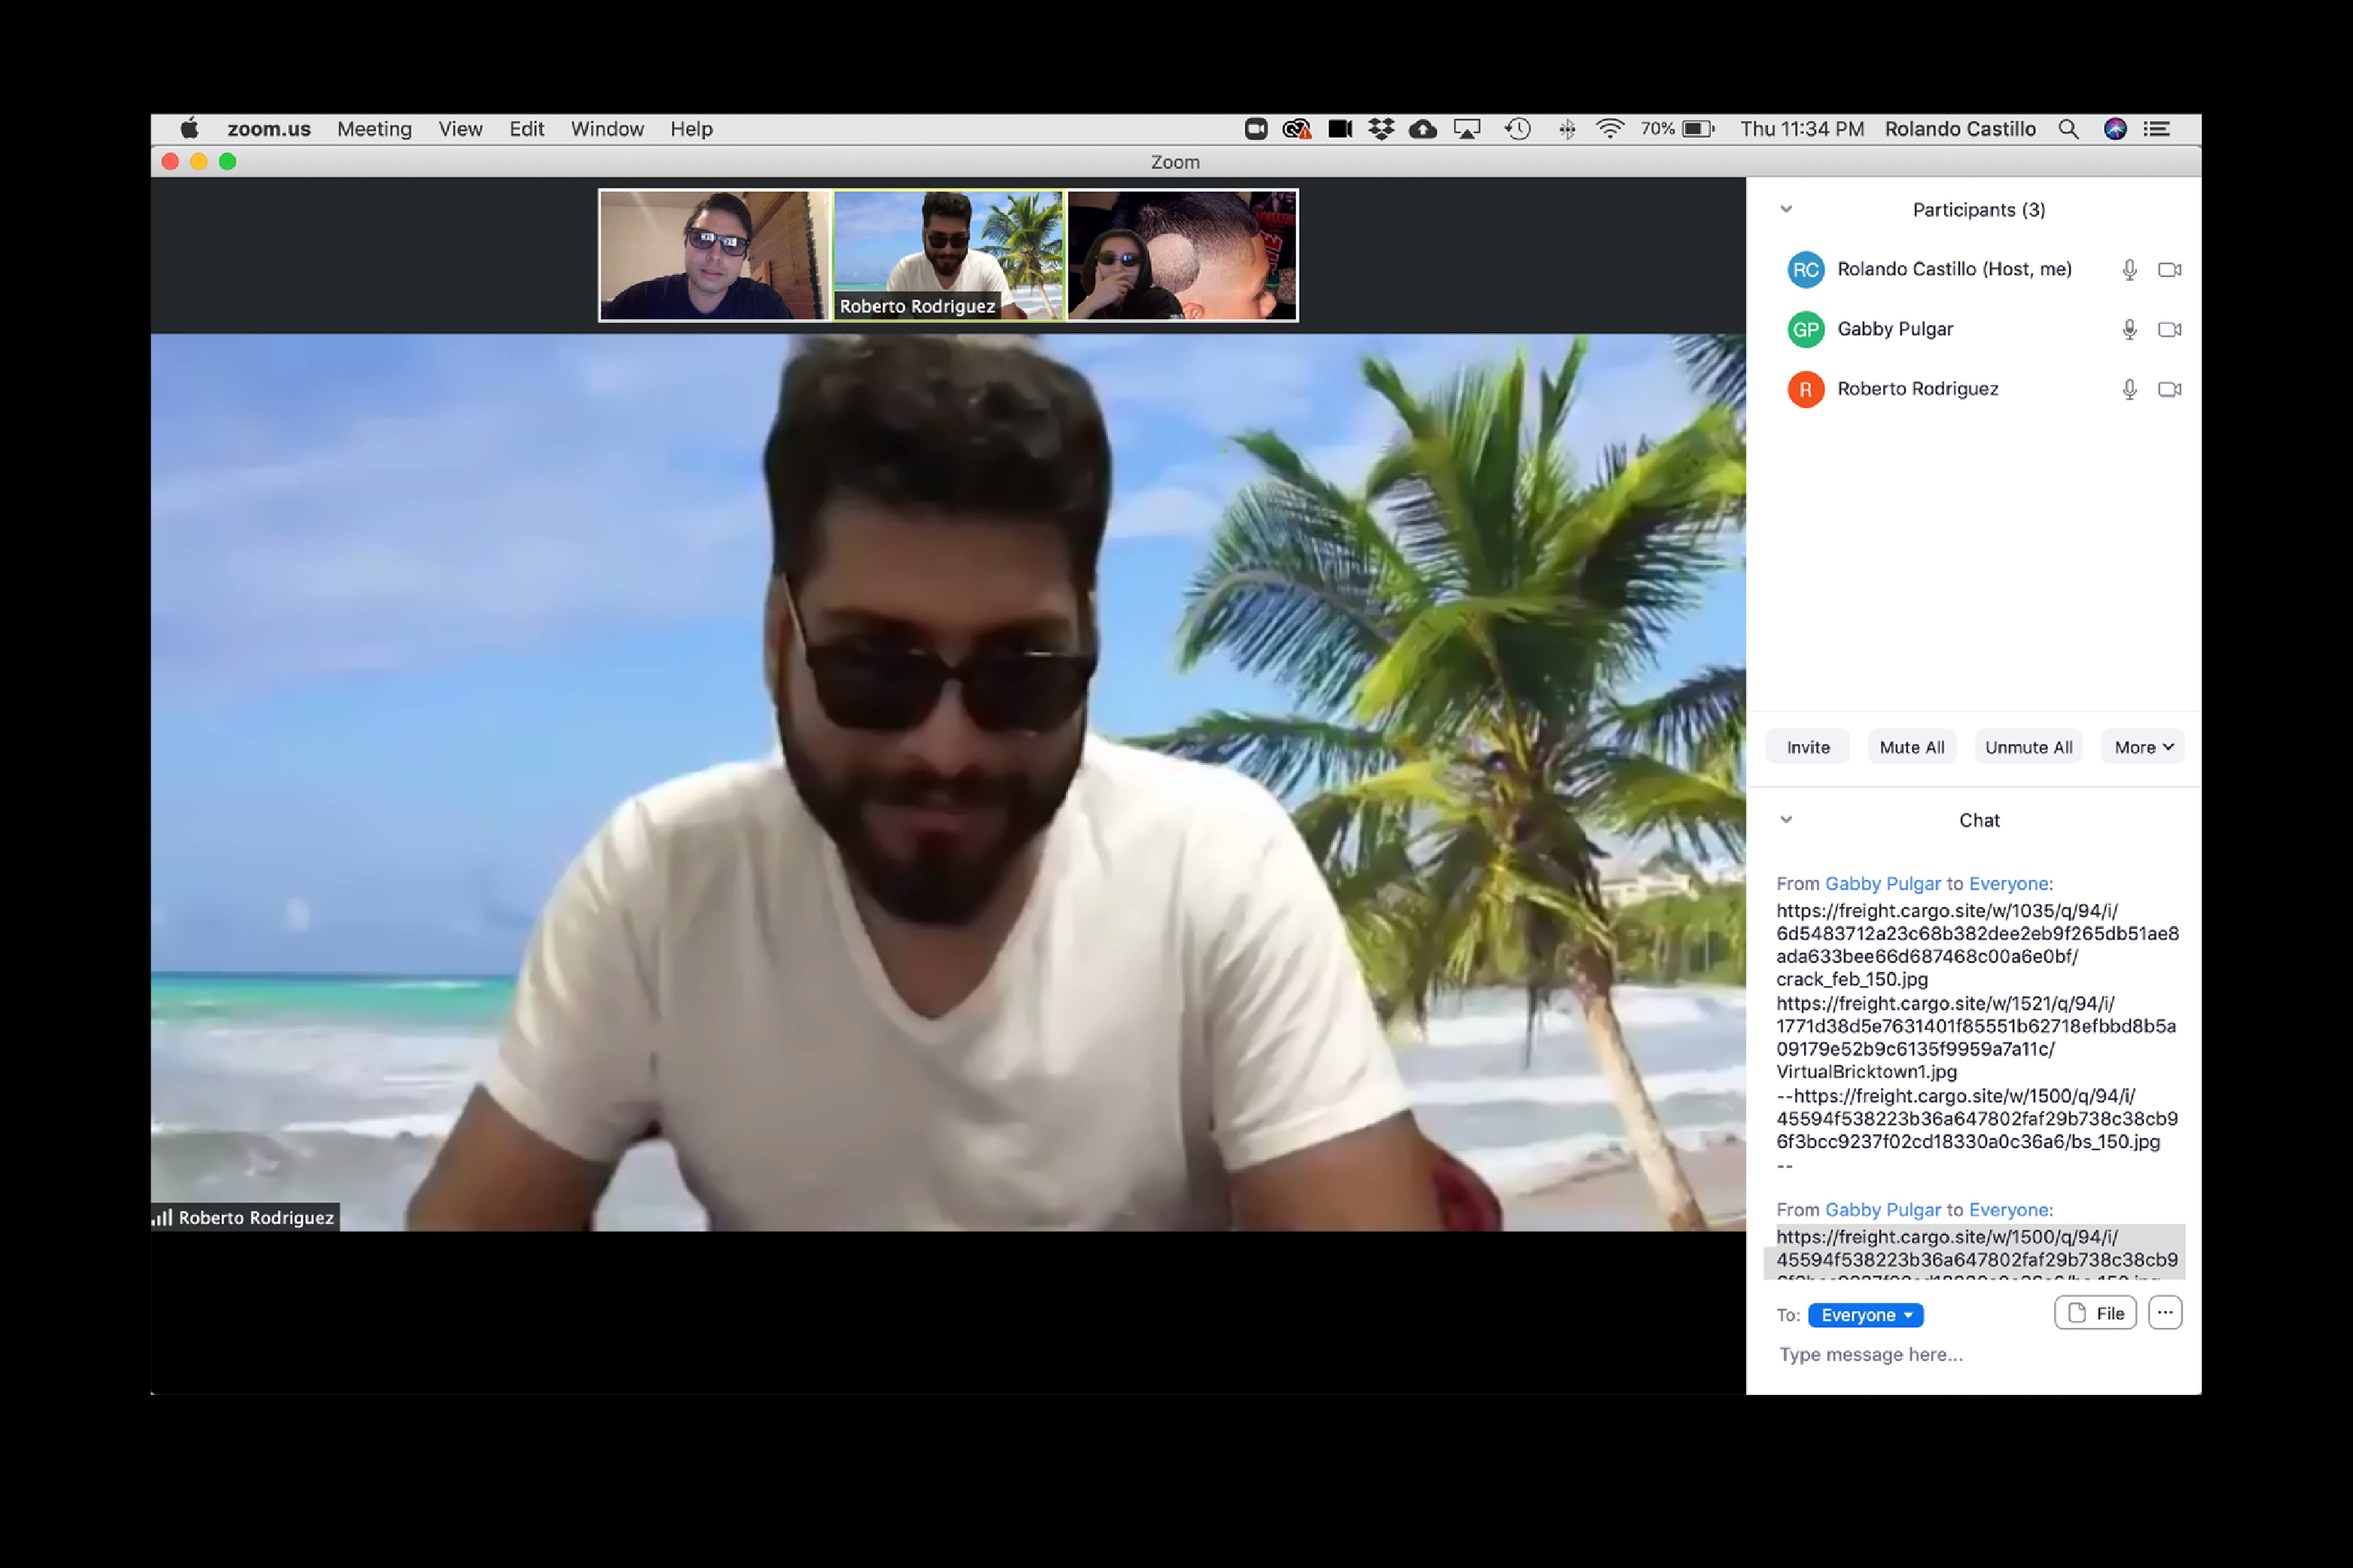This screenshot has height=1568, width=2353.
Task: Mute Gabby Pulgar's microphone icon
Action: (2129, 329)
